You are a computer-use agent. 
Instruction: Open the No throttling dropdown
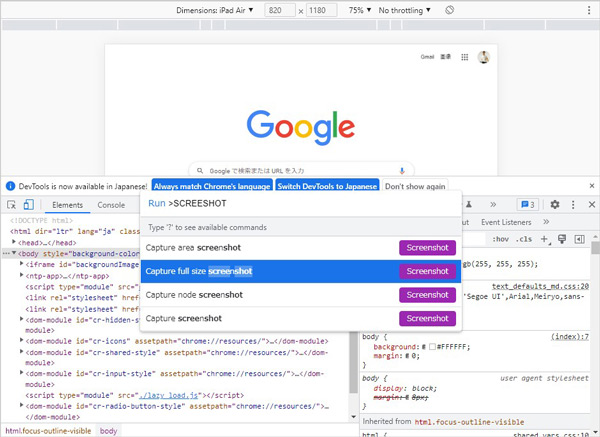(404, 10)
